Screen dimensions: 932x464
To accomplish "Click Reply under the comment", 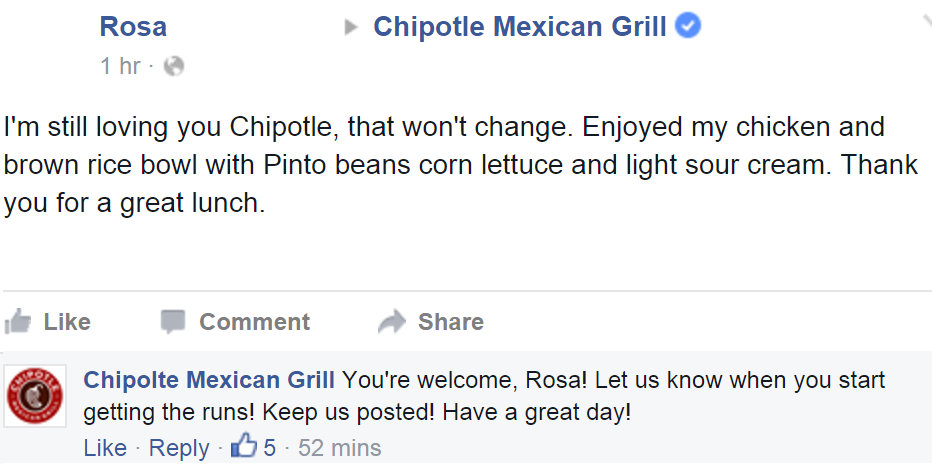I will (x=179, y=447).
